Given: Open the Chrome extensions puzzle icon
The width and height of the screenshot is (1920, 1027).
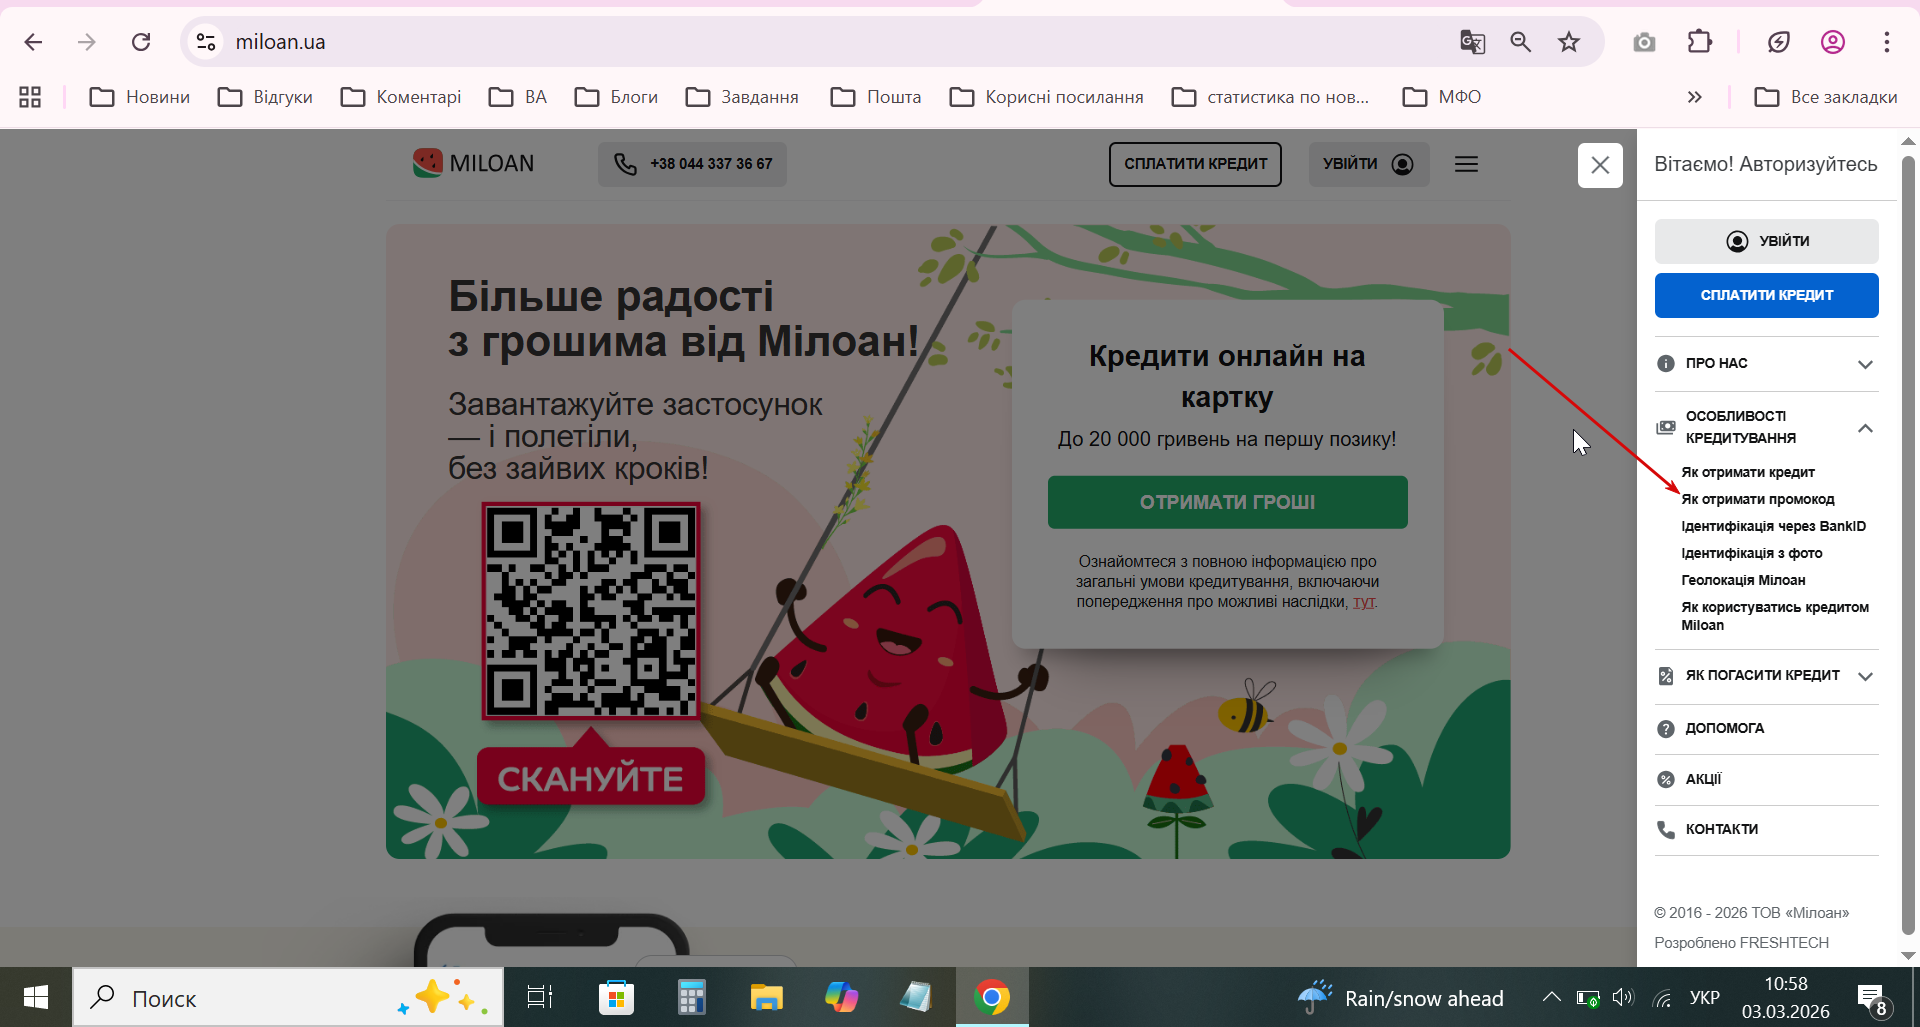Looking at the screenshot, I should pos(1699,42).
